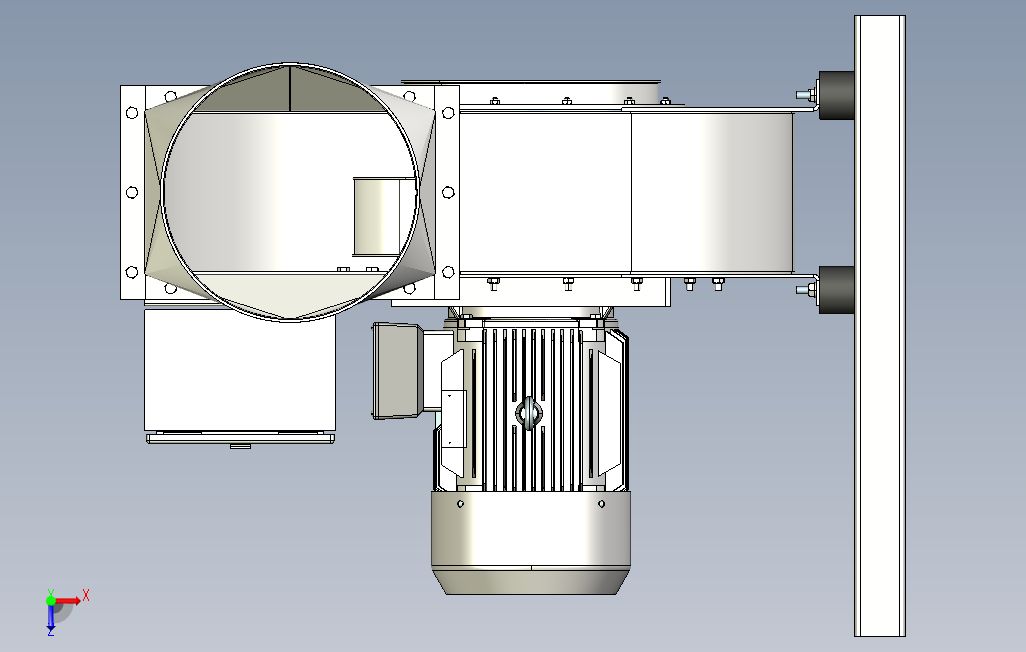Image resolution: width=1026 pixels, height=652 pixels.
Task: Select the upper black rubber vibration mount
Action: 836,95
